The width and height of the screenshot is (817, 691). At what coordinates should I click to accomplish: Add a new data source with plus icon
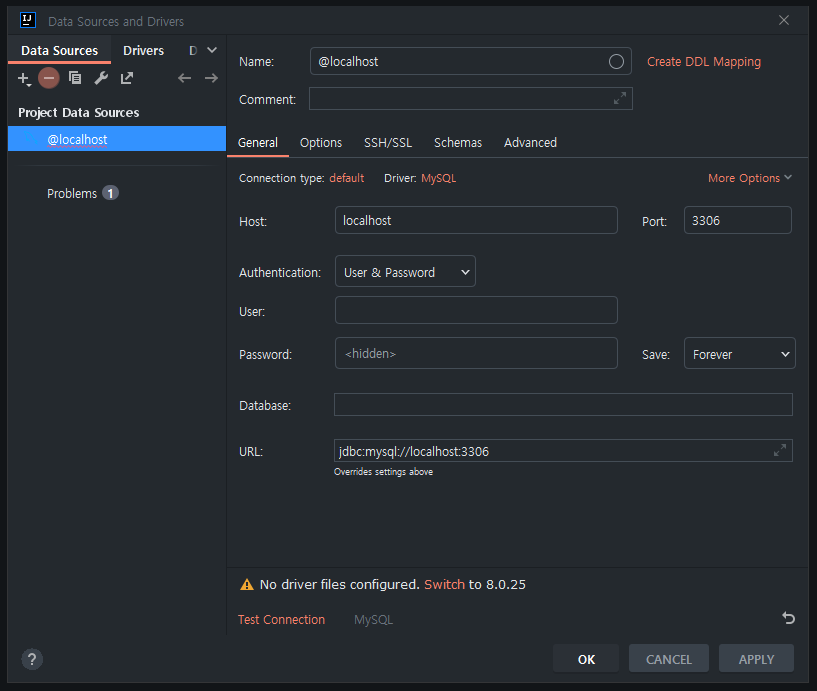click(x=24, y=79)
